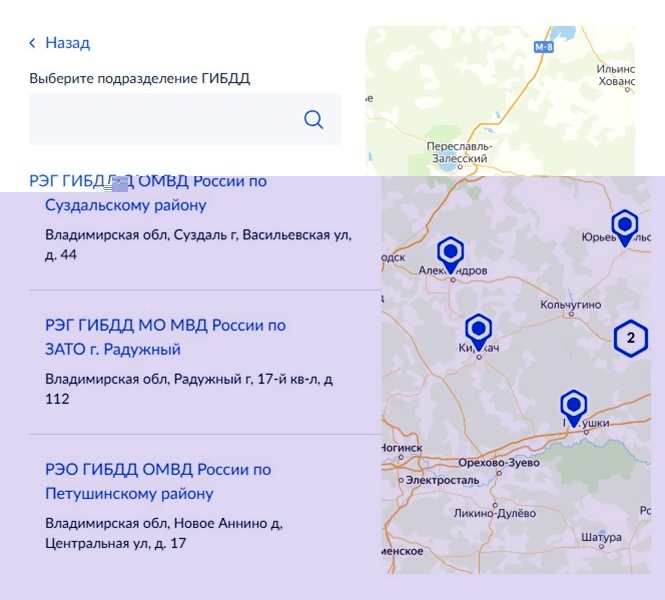The image size is (665, 600).
Task: Go back via the Назад link
Action: point(67,43)
